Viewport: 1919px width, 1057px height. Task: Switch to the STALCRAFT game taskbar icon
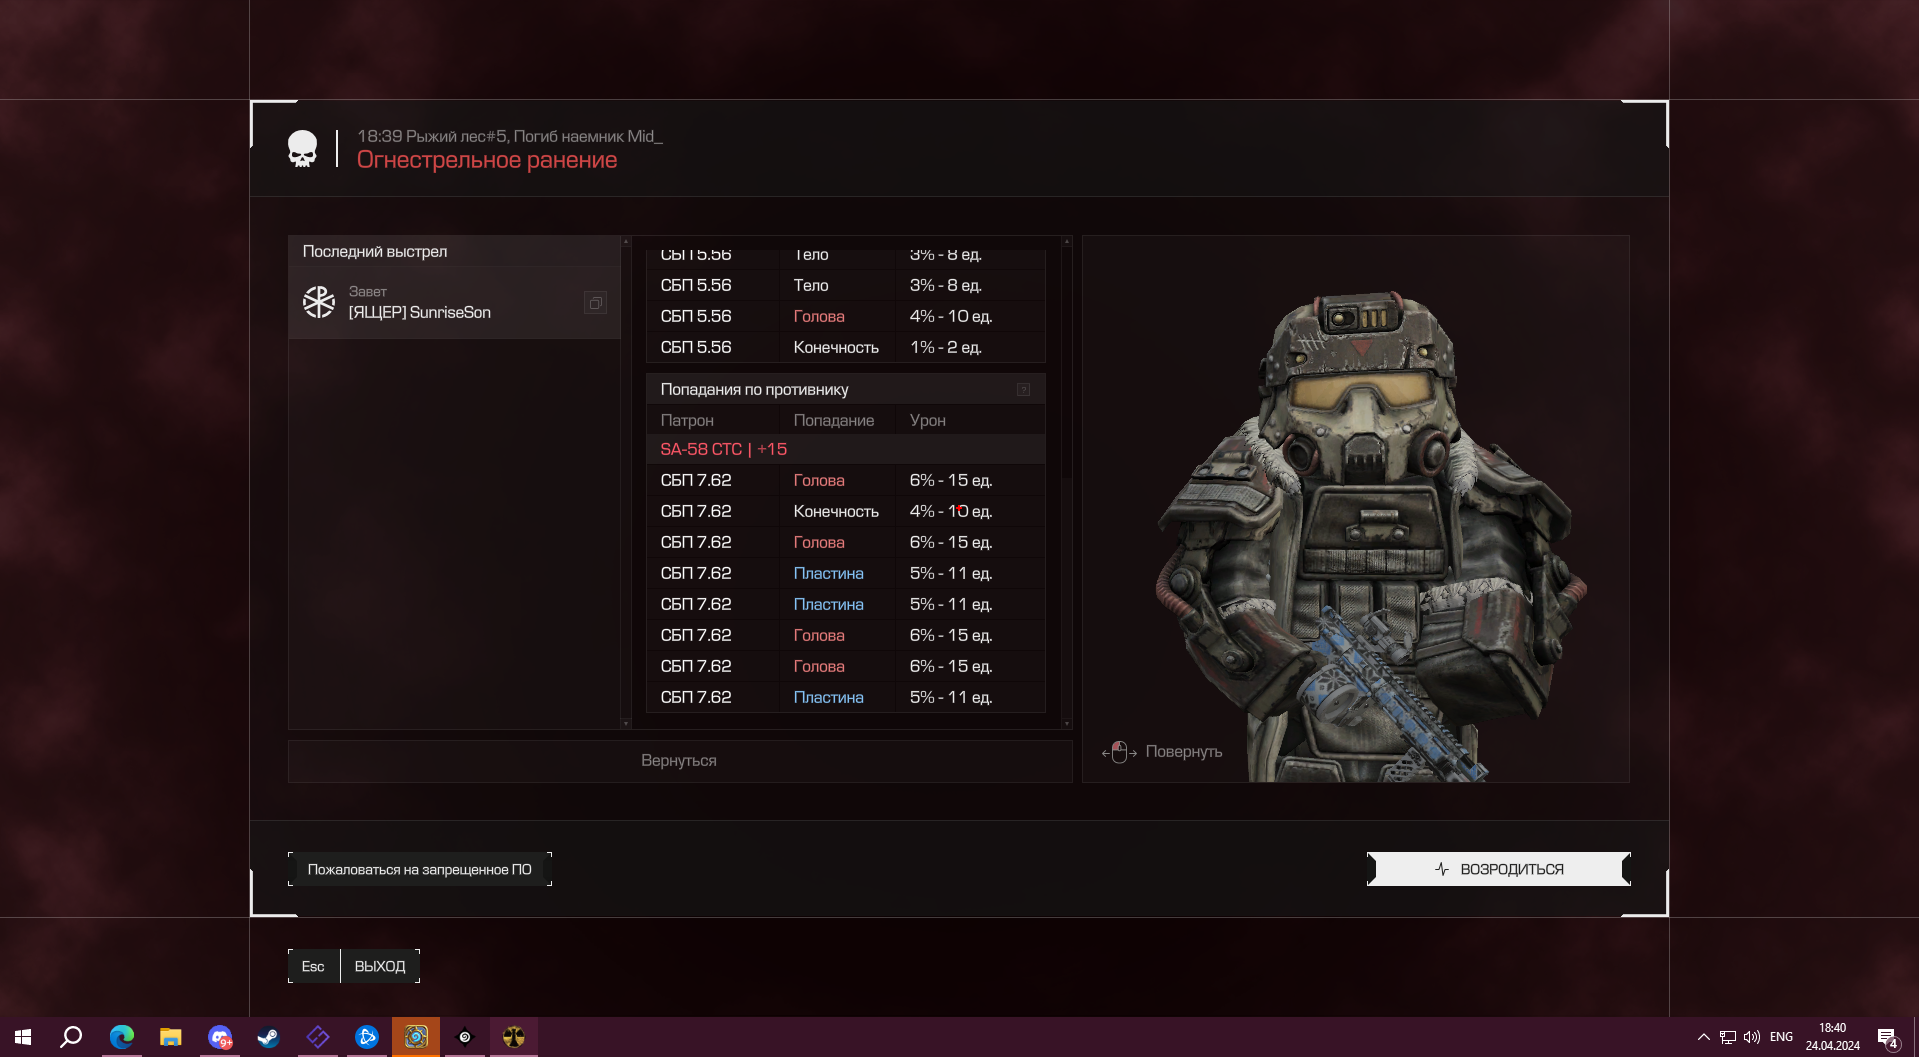[514, 1037]
